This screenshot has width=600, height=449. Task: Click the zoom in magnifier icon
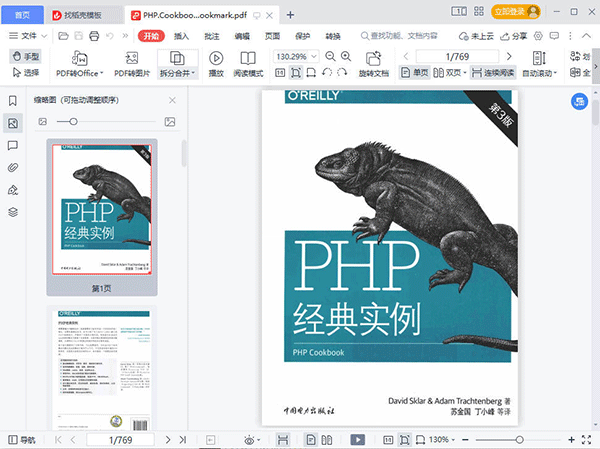pyautogui.click(x=346, y=57)
